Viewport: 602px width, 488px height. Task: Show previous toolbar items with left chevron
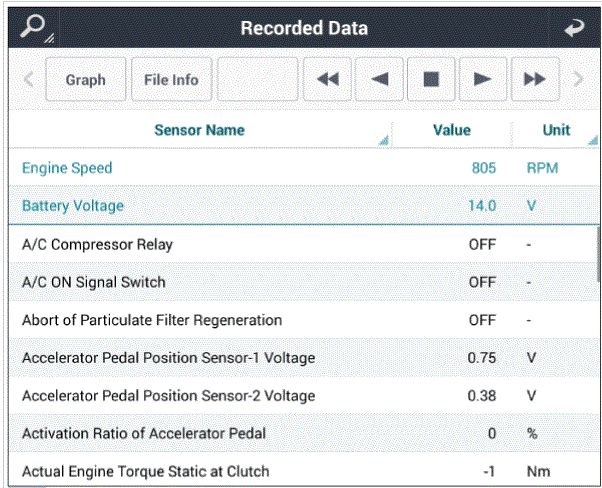[28, 79]
